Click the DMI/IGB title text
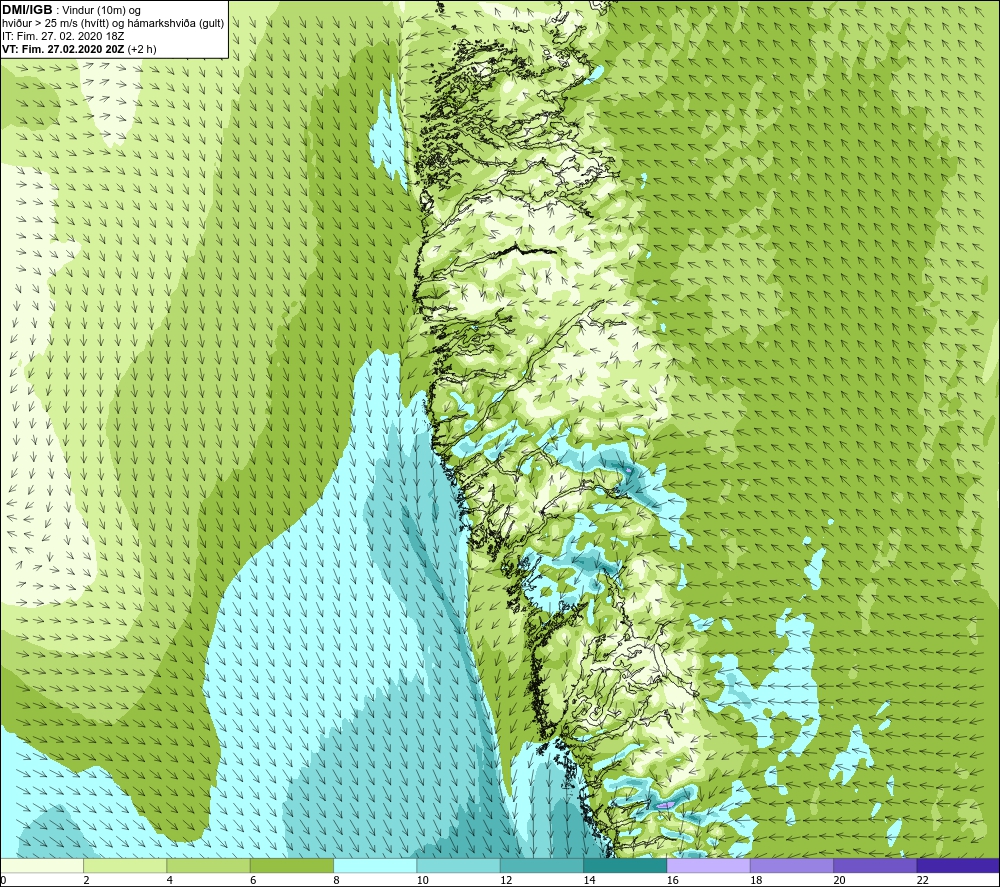The image size is (1000, 887). [27, 10]
